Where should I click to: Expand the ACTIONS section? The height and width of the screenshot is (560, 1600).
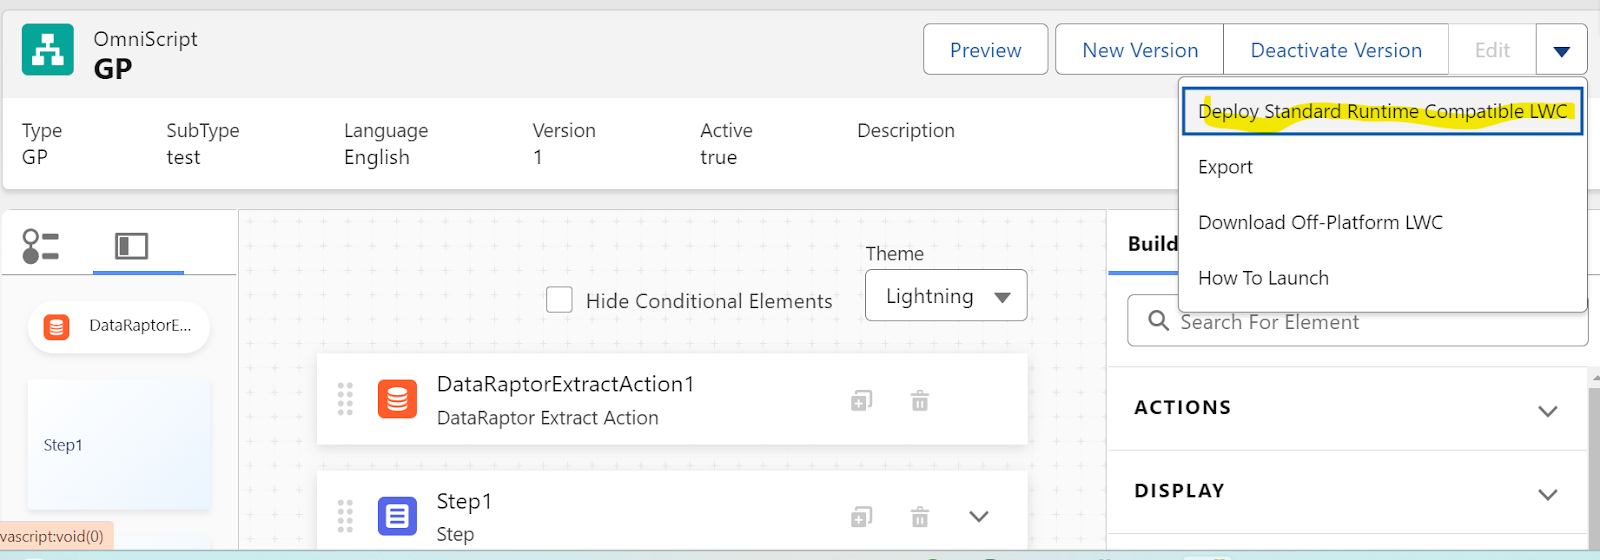pos(1347,408)
